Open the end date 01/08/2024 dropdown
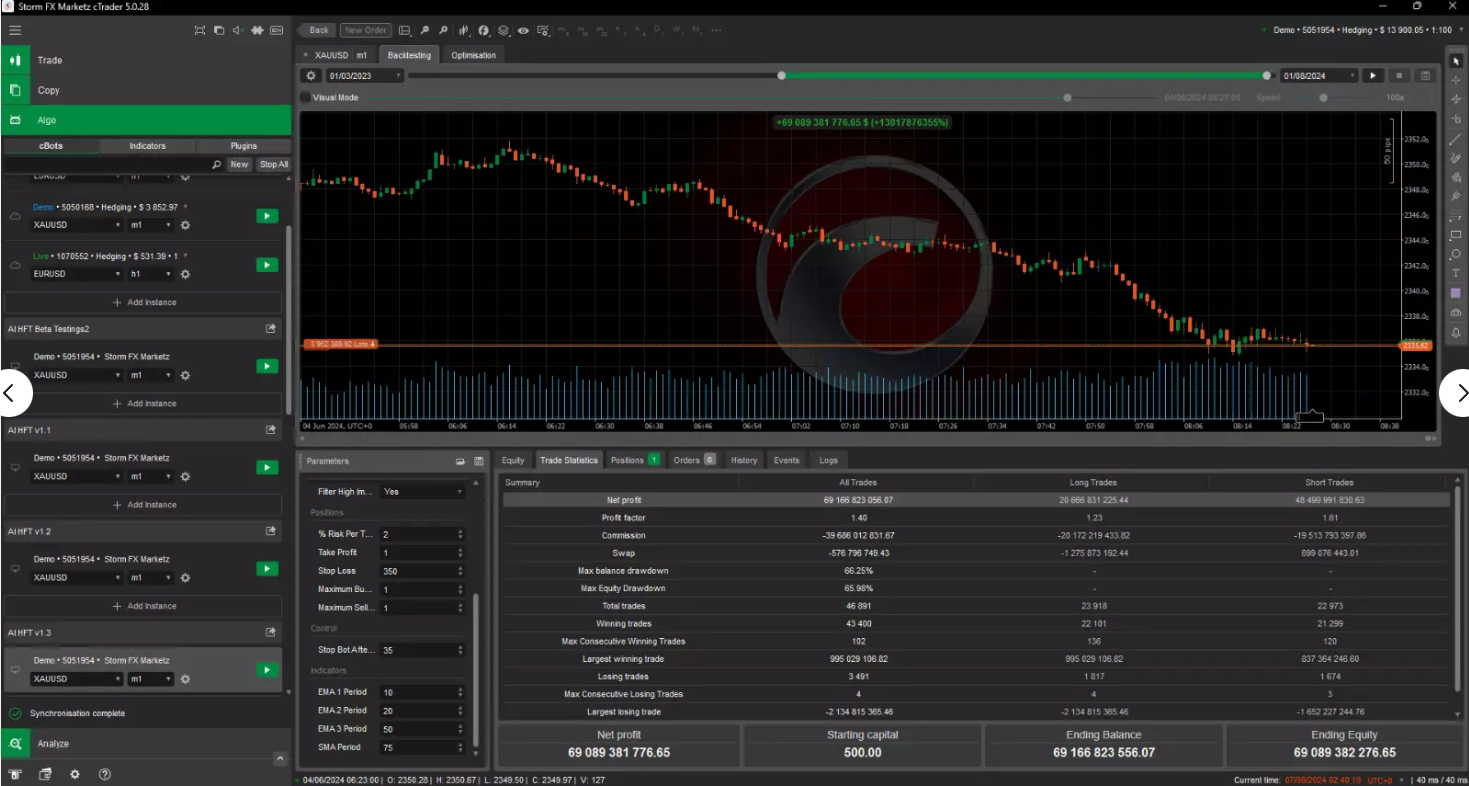Screen dimensions: 1469x786 pos(1352,76)
